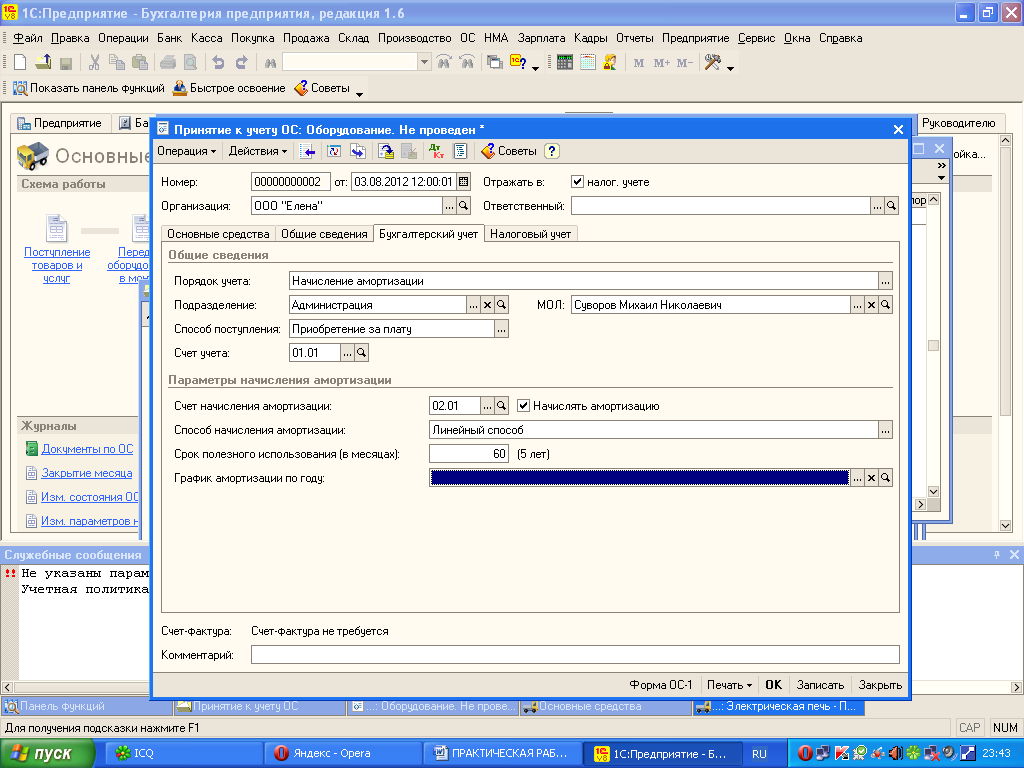Image resolution: width=1024 pixels, height=768 pixels.
Task: Open the Закрытие месяца link
Action: tap(87, 473)
